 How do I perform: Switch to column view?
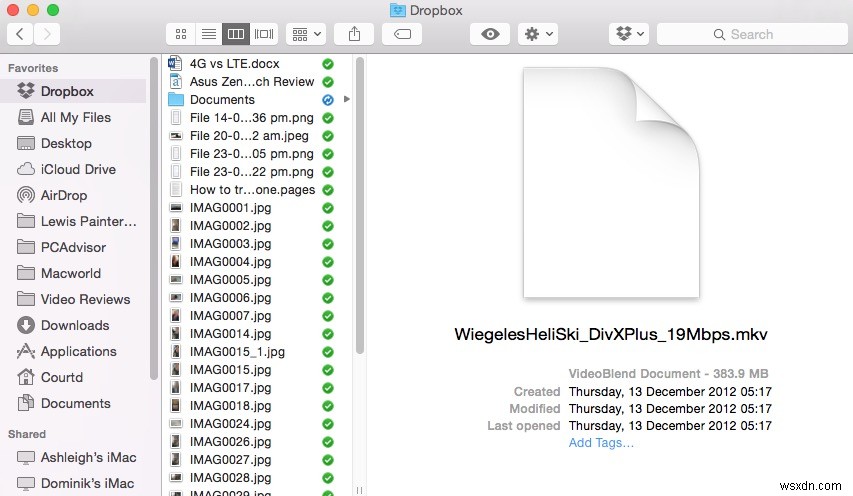tap(236, 34)
